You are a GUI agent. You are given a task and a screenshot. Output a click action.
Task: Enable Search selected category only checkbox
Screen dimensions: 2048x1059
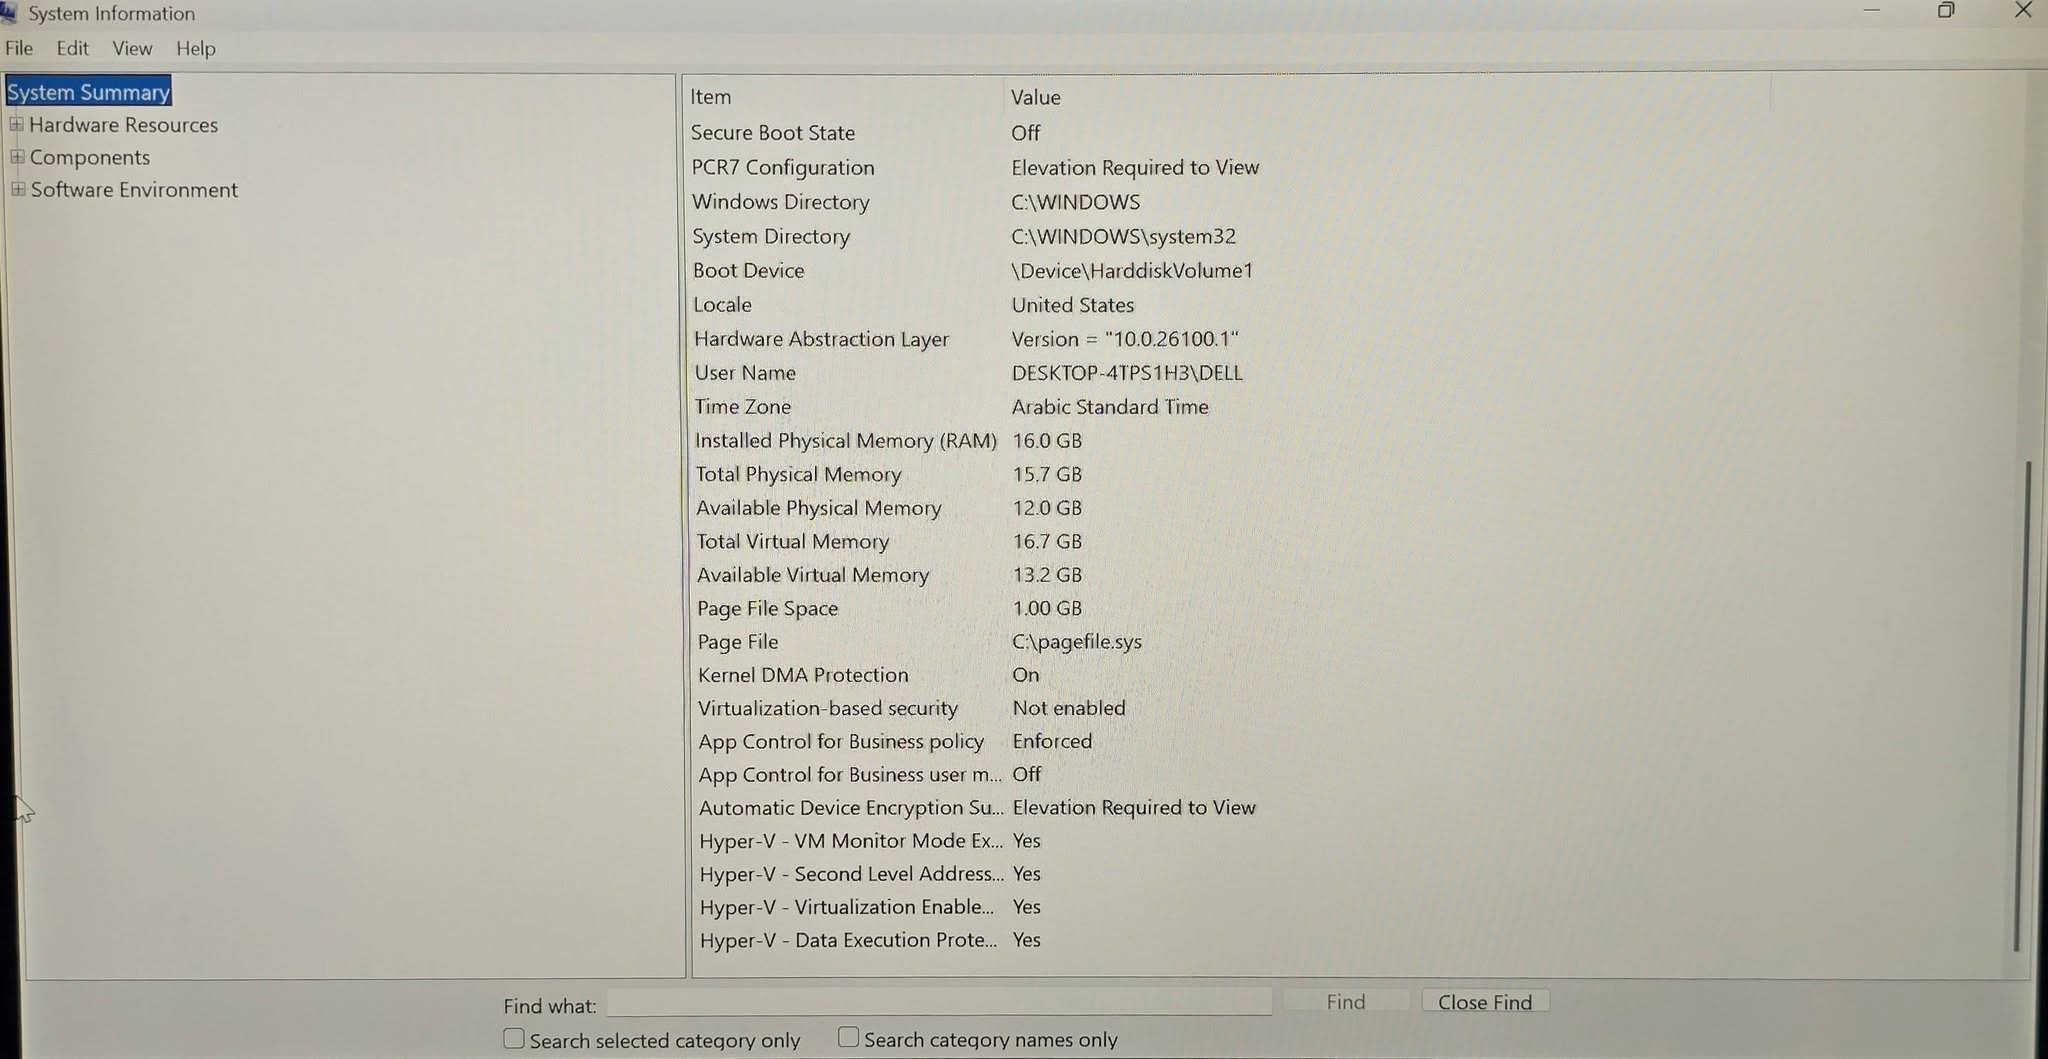click(x=514, y=1039)
